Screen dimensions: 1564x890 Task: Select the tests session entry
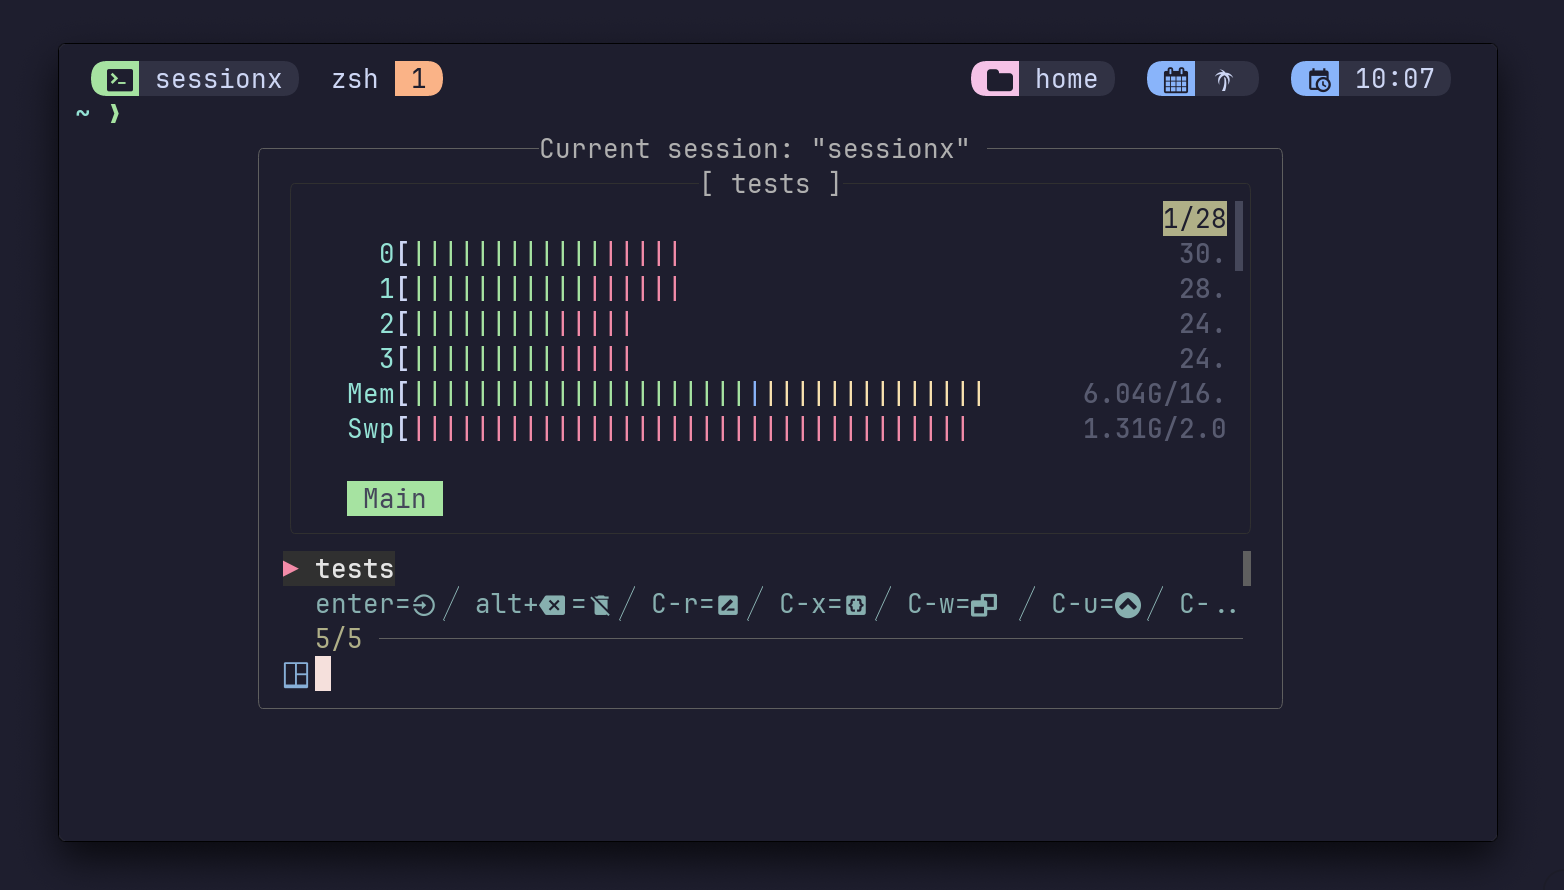[x=354, y=569]
